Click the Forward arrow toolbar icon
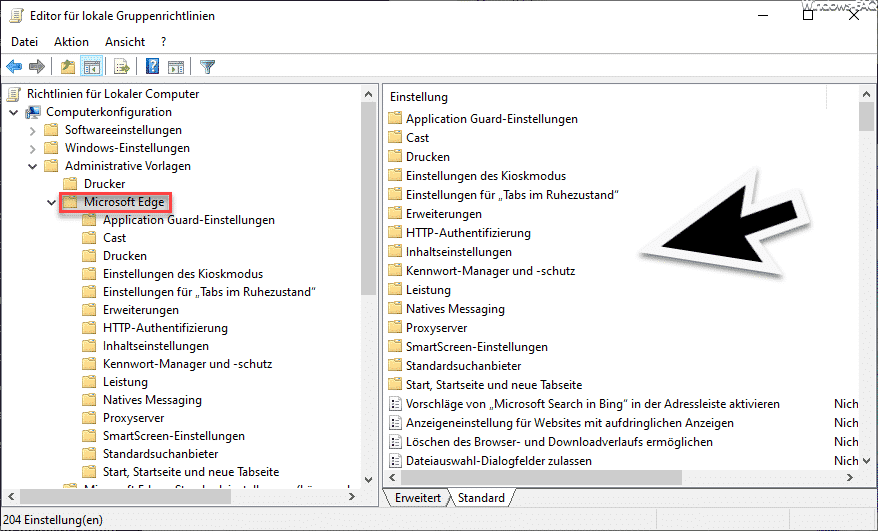 (x=37, y=67)
